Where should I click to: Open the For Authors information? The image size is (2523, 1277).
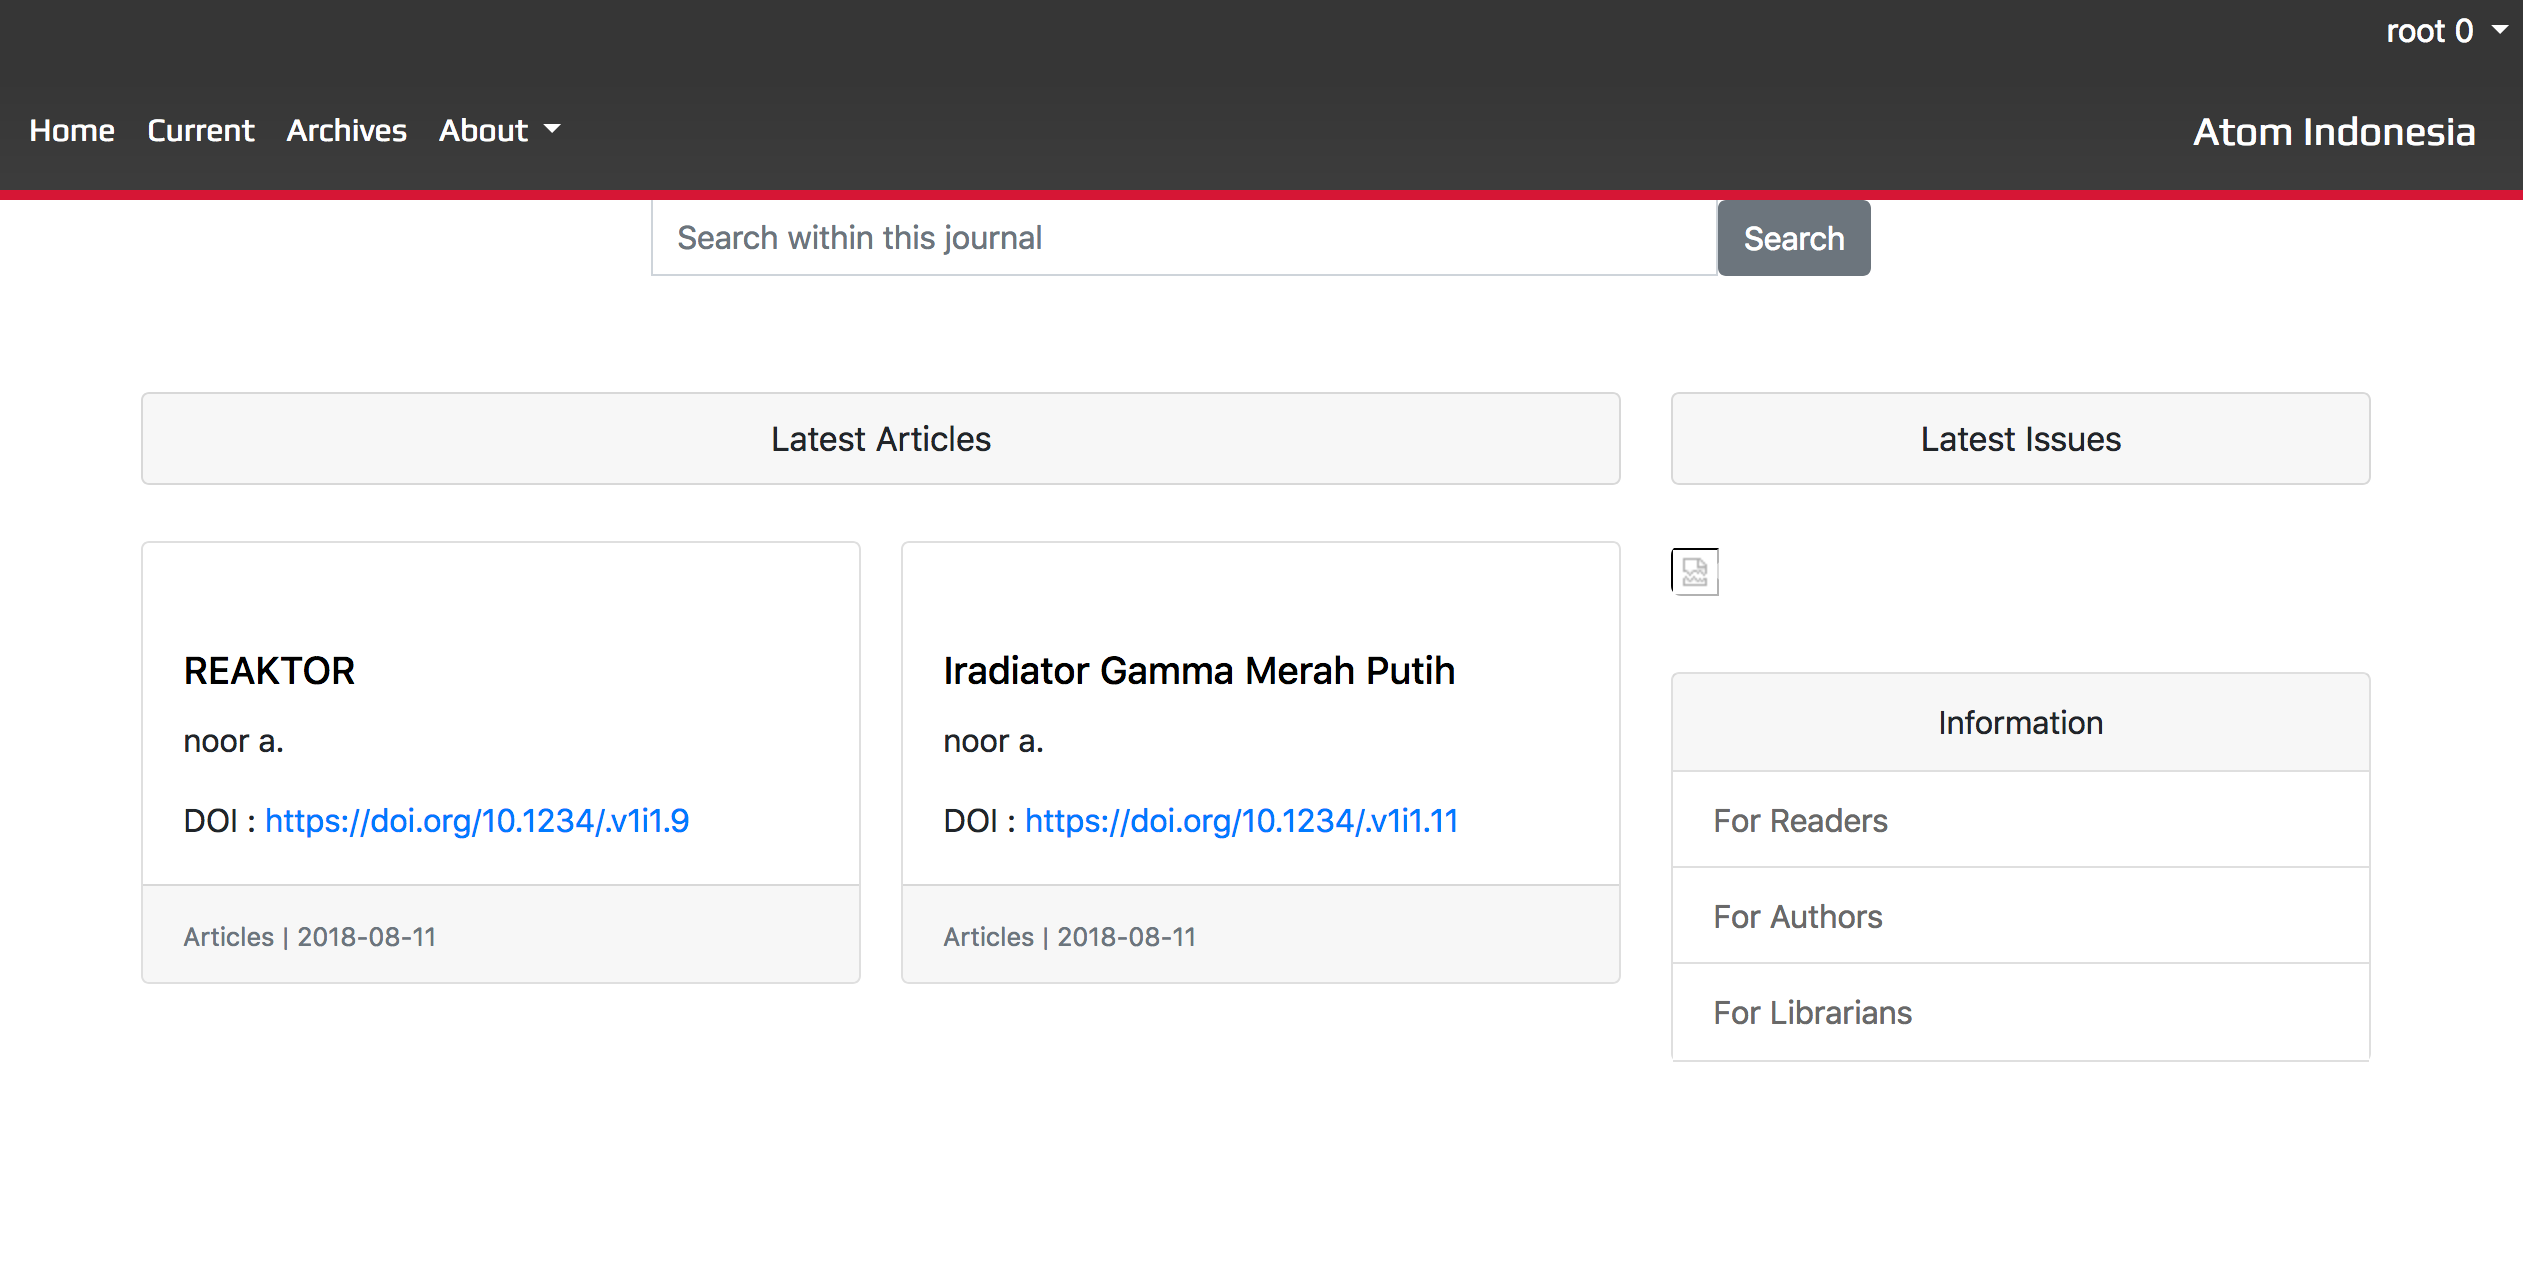click(1797, 917)
